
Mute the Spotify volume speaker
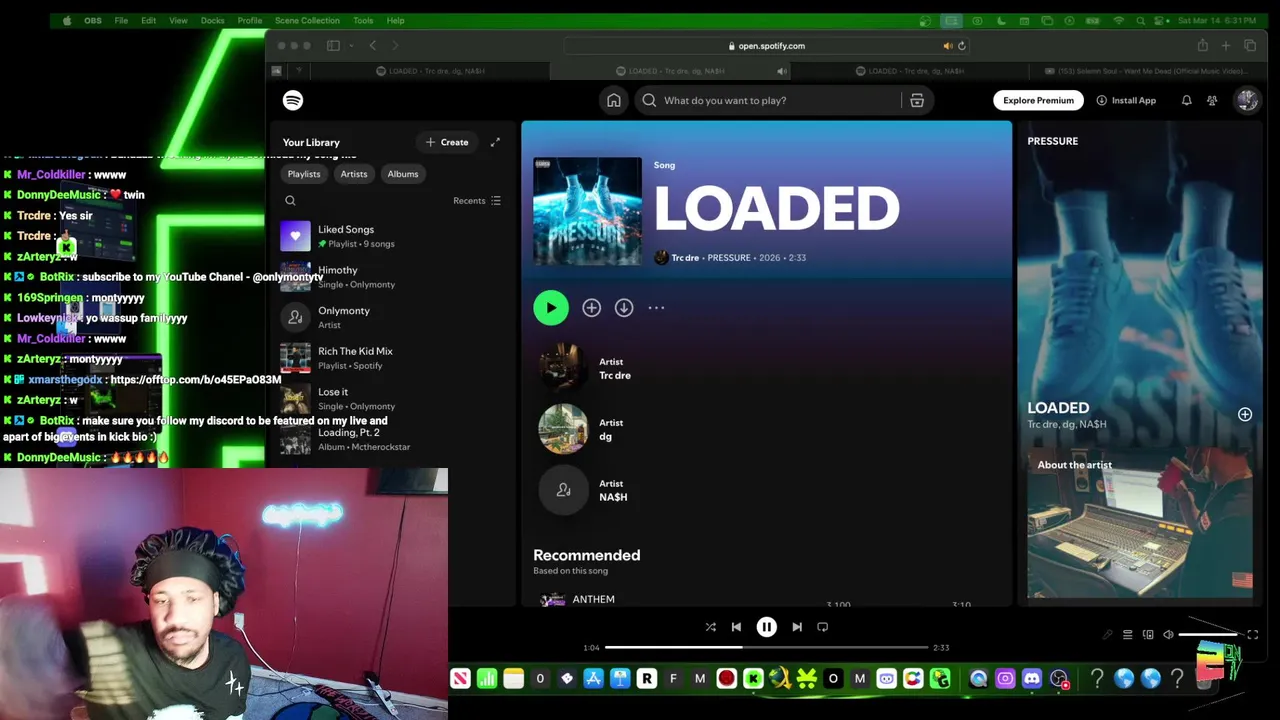(x=1168, y=635)
